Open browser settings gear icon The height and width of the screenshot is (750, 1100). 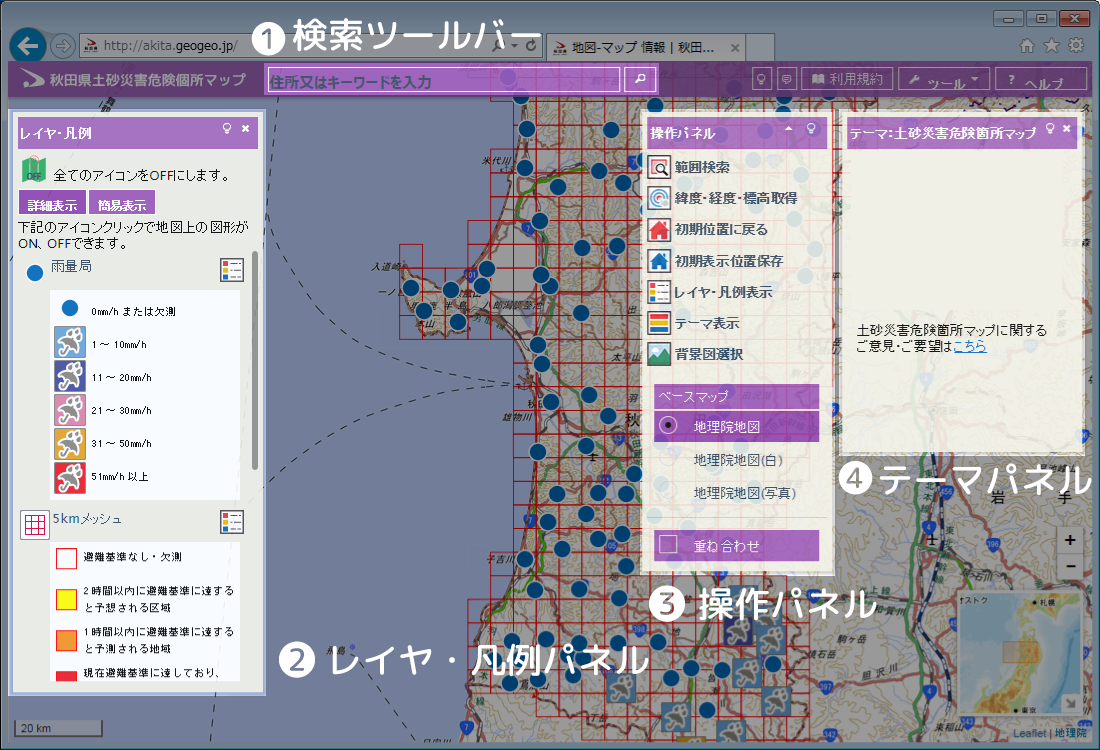coord(1076,46)
